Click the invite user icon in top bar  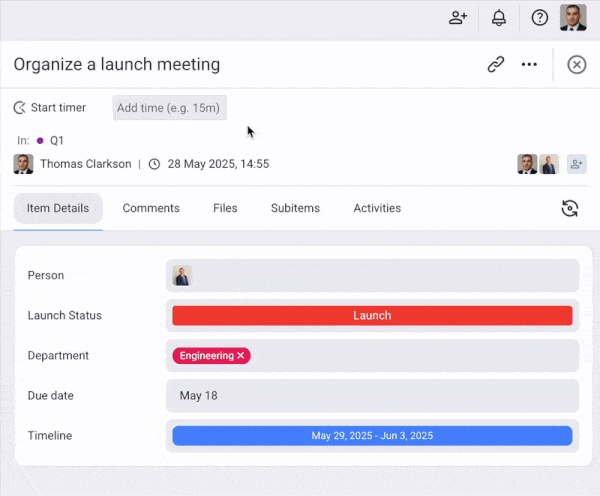point(458,18)
